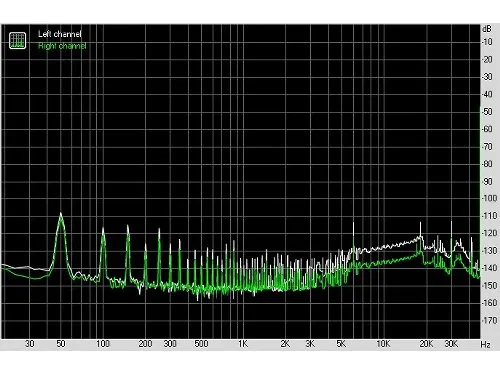The width and height of the screenshot is (500, 375).
Task: Click the 500 Hz frequency axis label
Action: 201,344
